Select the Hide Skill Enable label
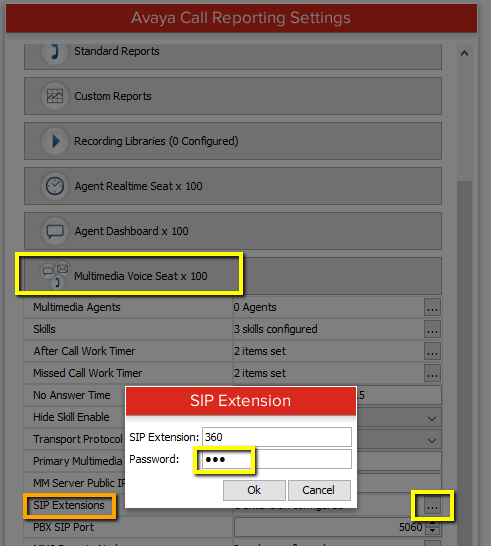 (71, 417)
